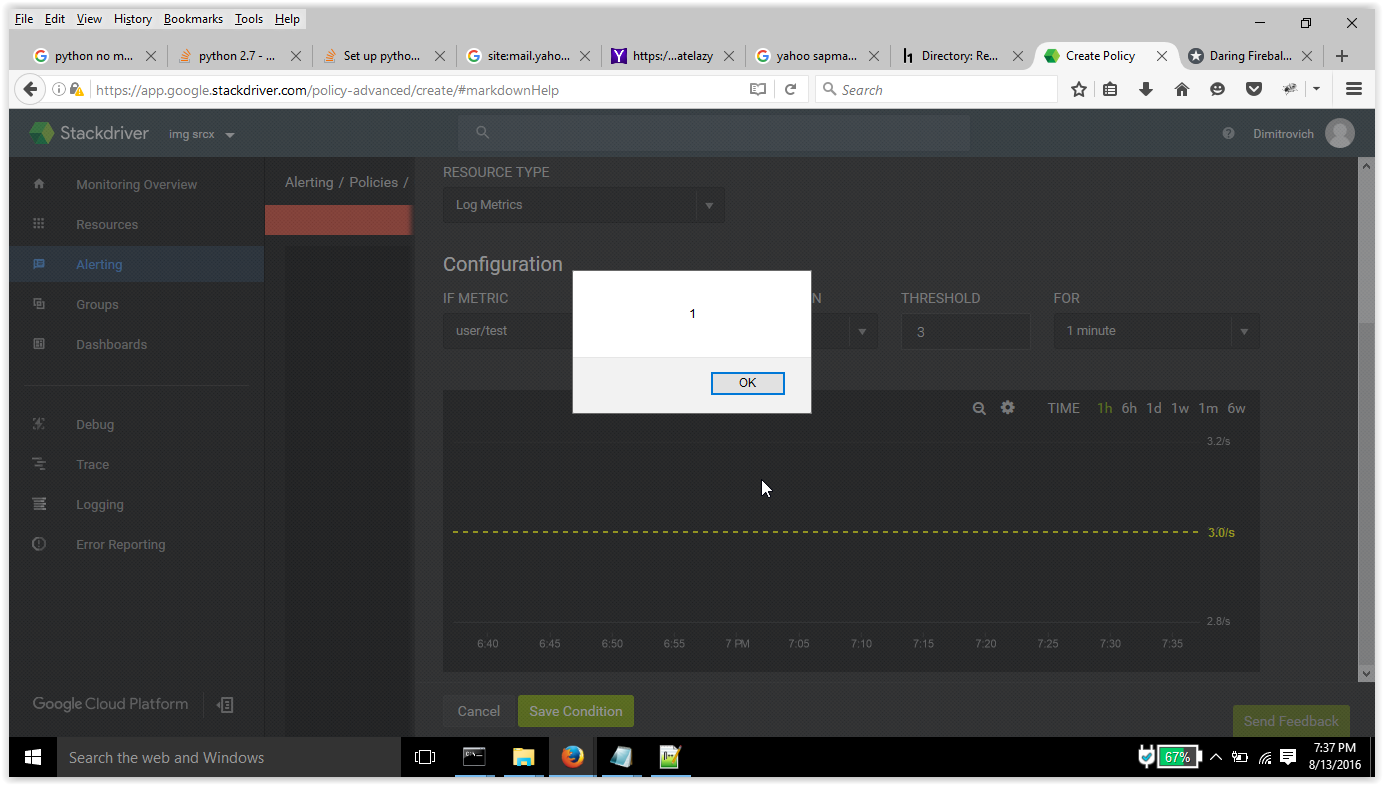This screenshot has height=785, width=1383.
Task: Open the History menu
Action: pos(133,19)
